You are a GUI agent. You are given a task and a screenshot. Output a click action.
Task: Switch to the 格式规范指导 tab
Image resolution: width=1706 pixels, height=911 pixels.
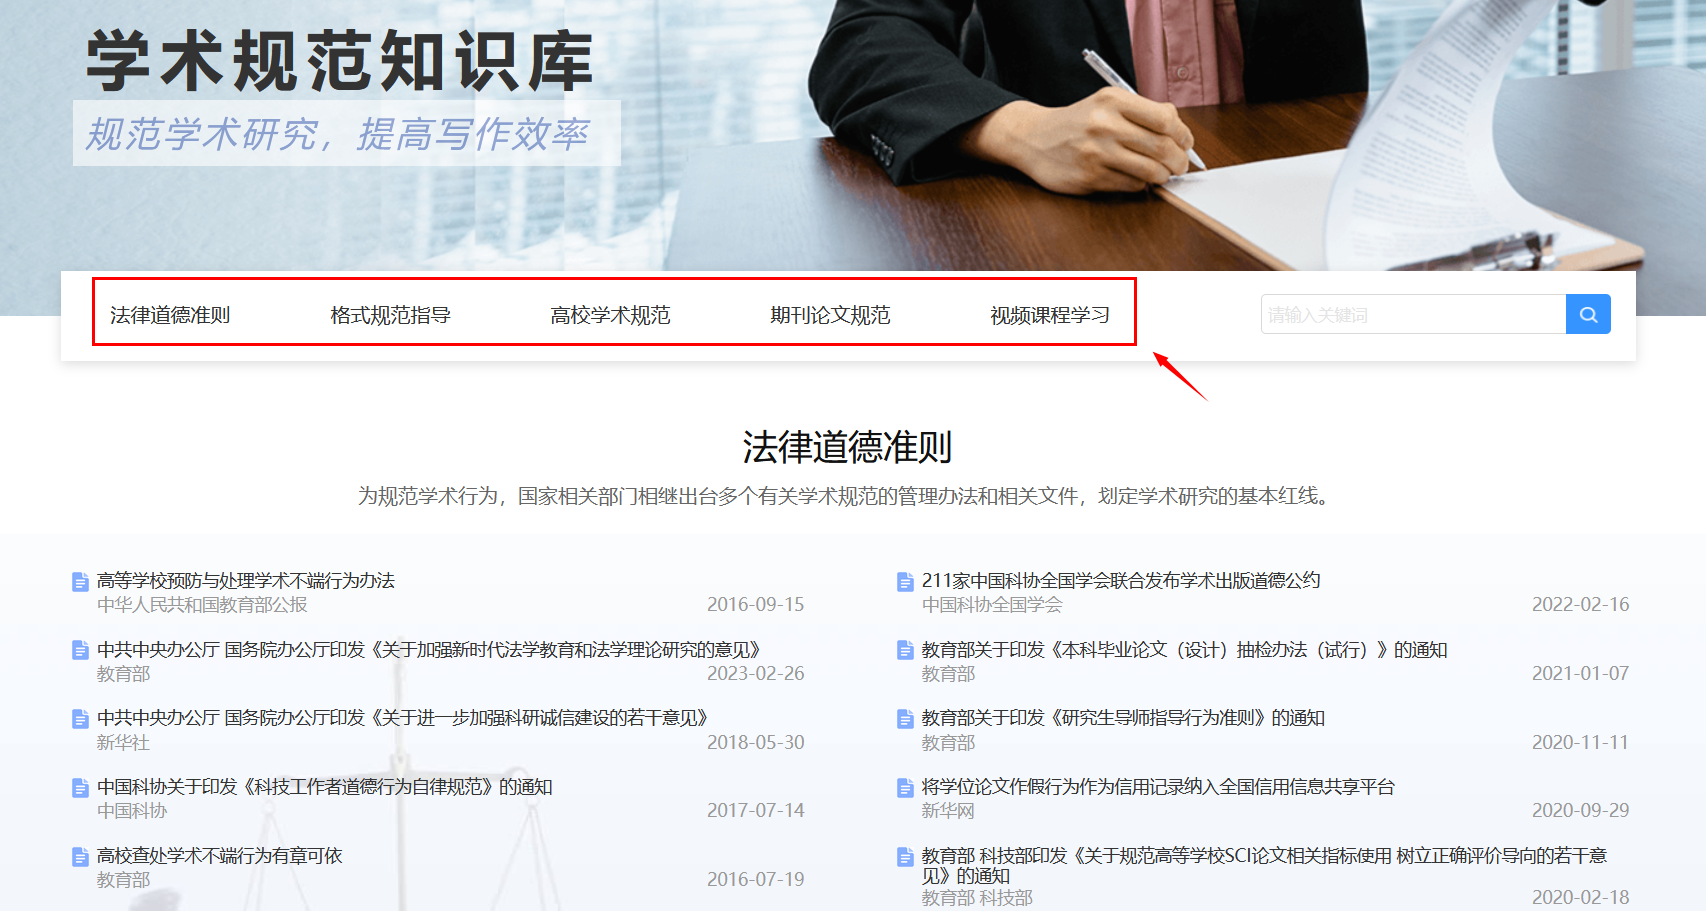390,315
